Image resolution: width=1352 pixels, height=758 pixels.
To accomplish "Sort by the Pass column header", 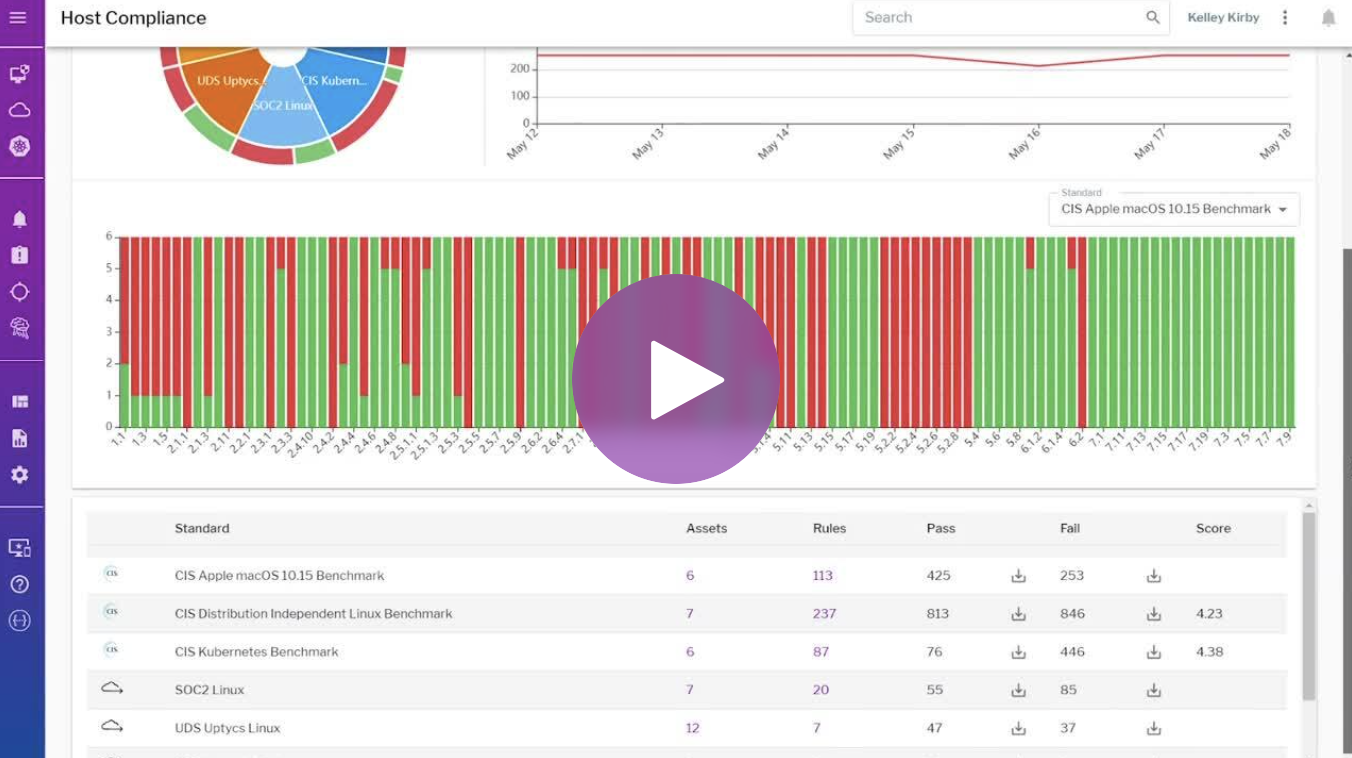I will pos(941,528).
